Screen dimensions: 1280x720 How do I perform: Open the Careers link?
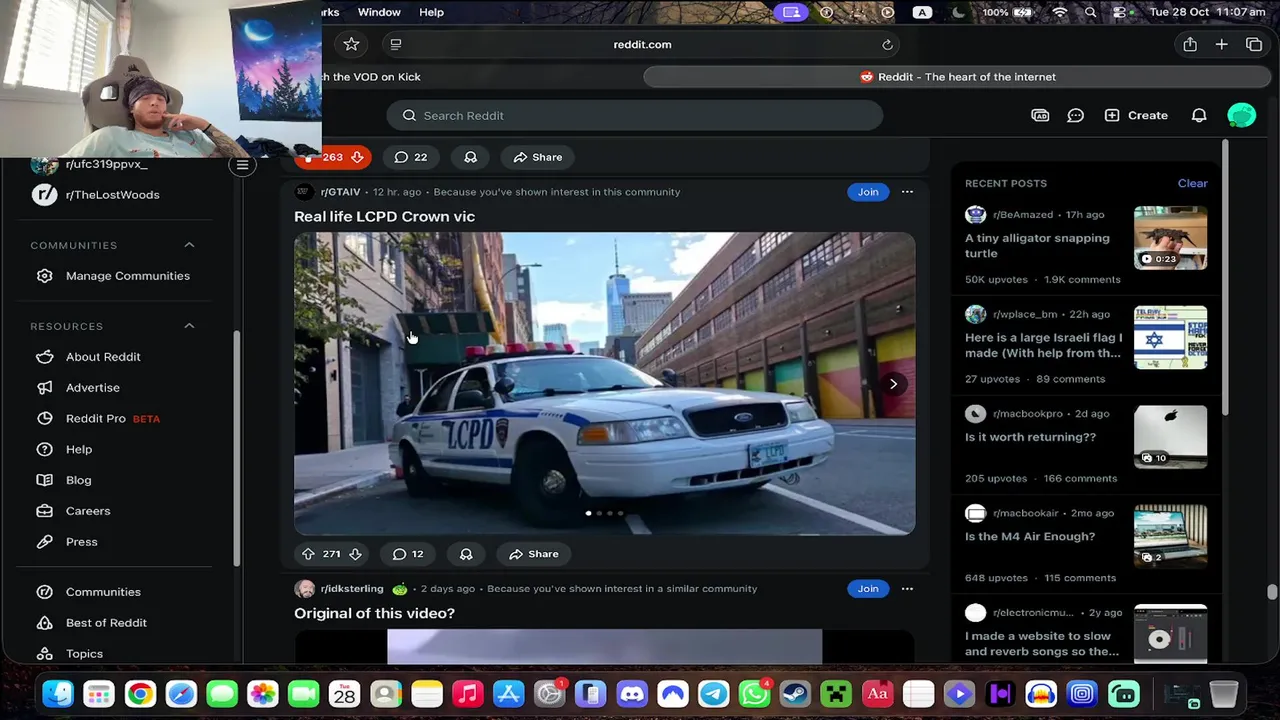88,511
